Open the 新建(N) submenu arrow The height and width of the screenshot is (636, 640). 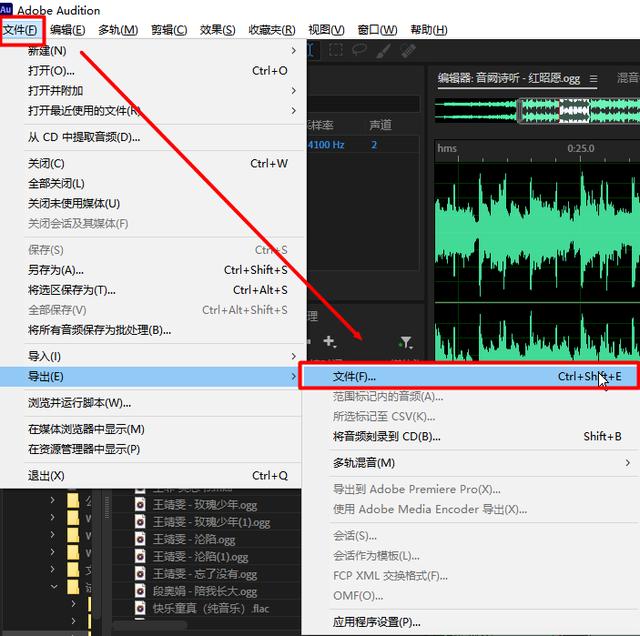coord(293,51)
